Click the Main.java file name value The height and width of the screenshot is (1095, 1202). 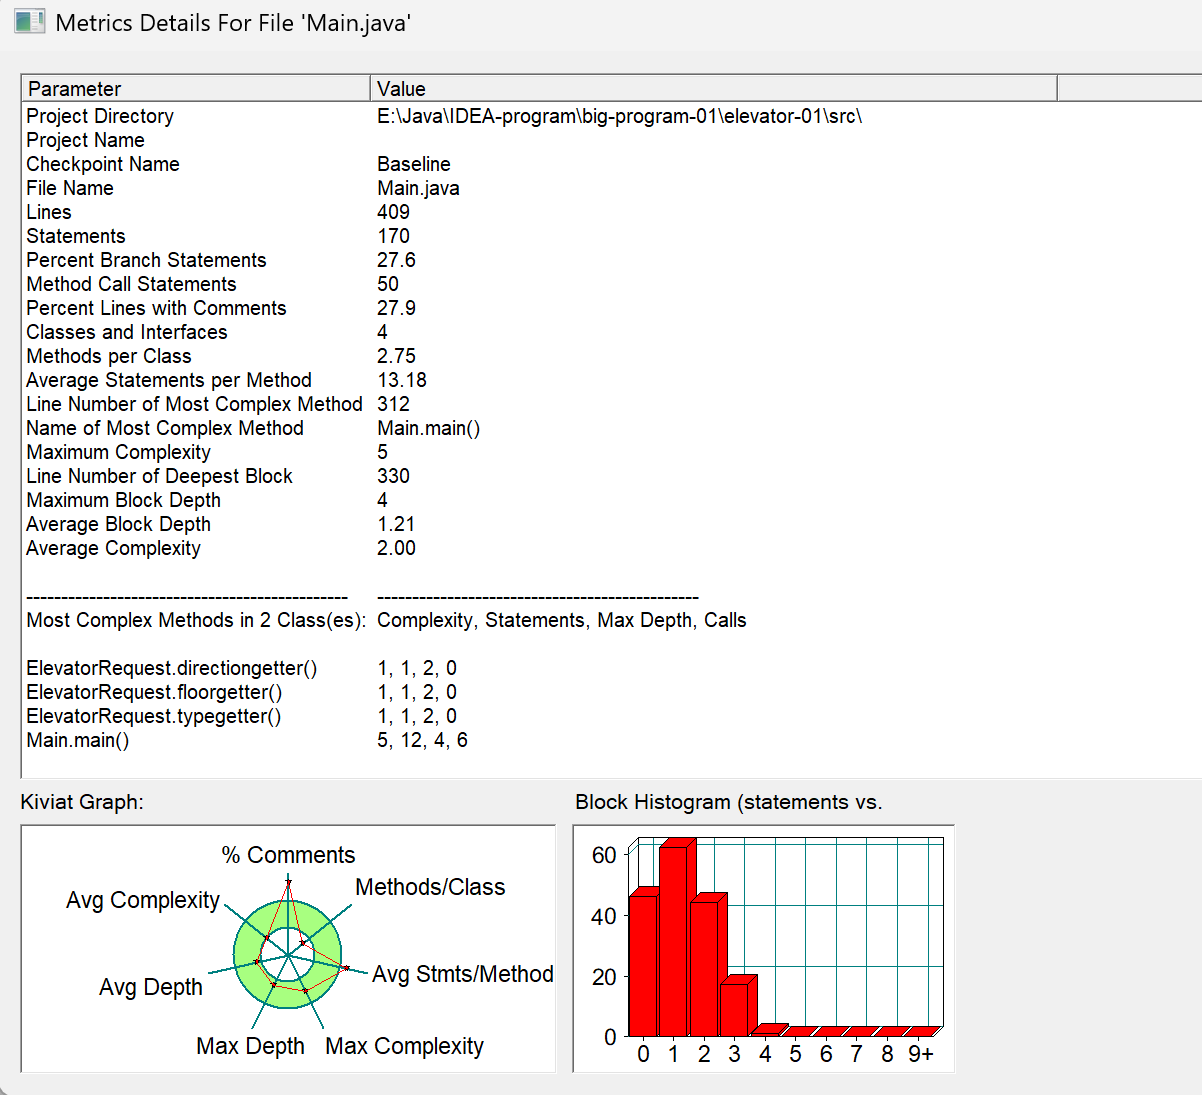(418, 188)
